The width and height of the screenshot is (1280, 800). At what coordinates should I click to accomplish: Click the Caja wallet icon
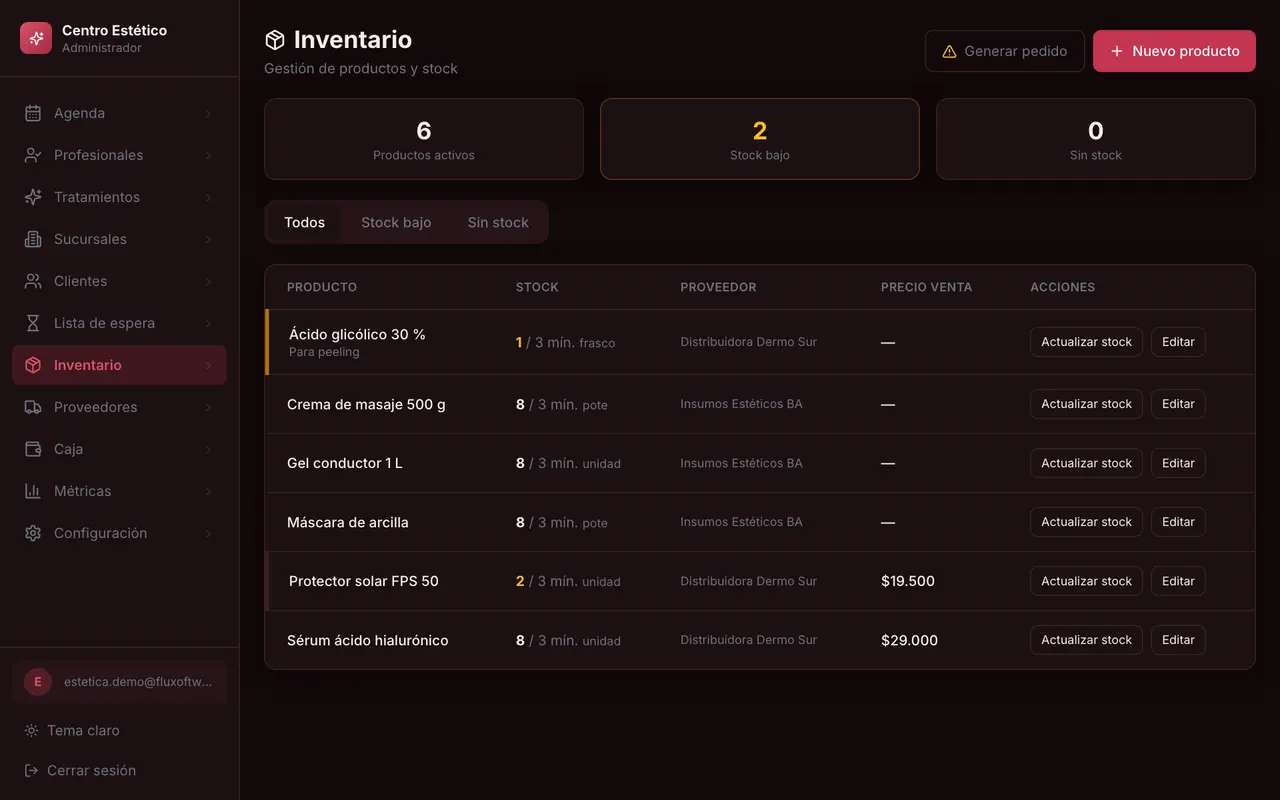point(33,449)
